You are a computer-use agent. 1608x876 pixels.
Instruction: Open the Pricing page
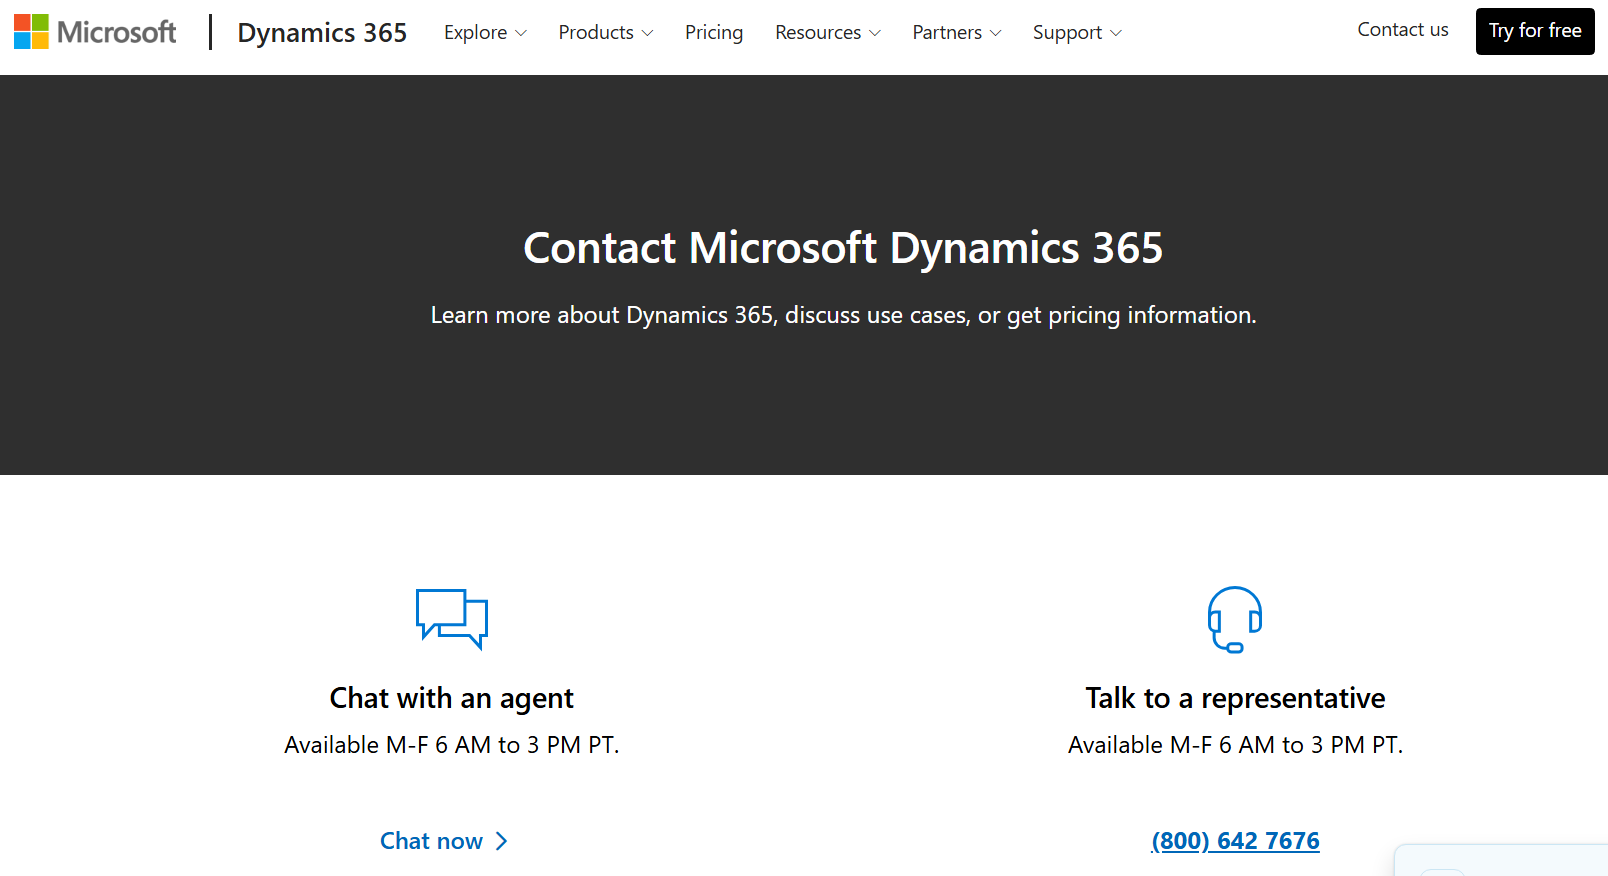pos(714,32)
